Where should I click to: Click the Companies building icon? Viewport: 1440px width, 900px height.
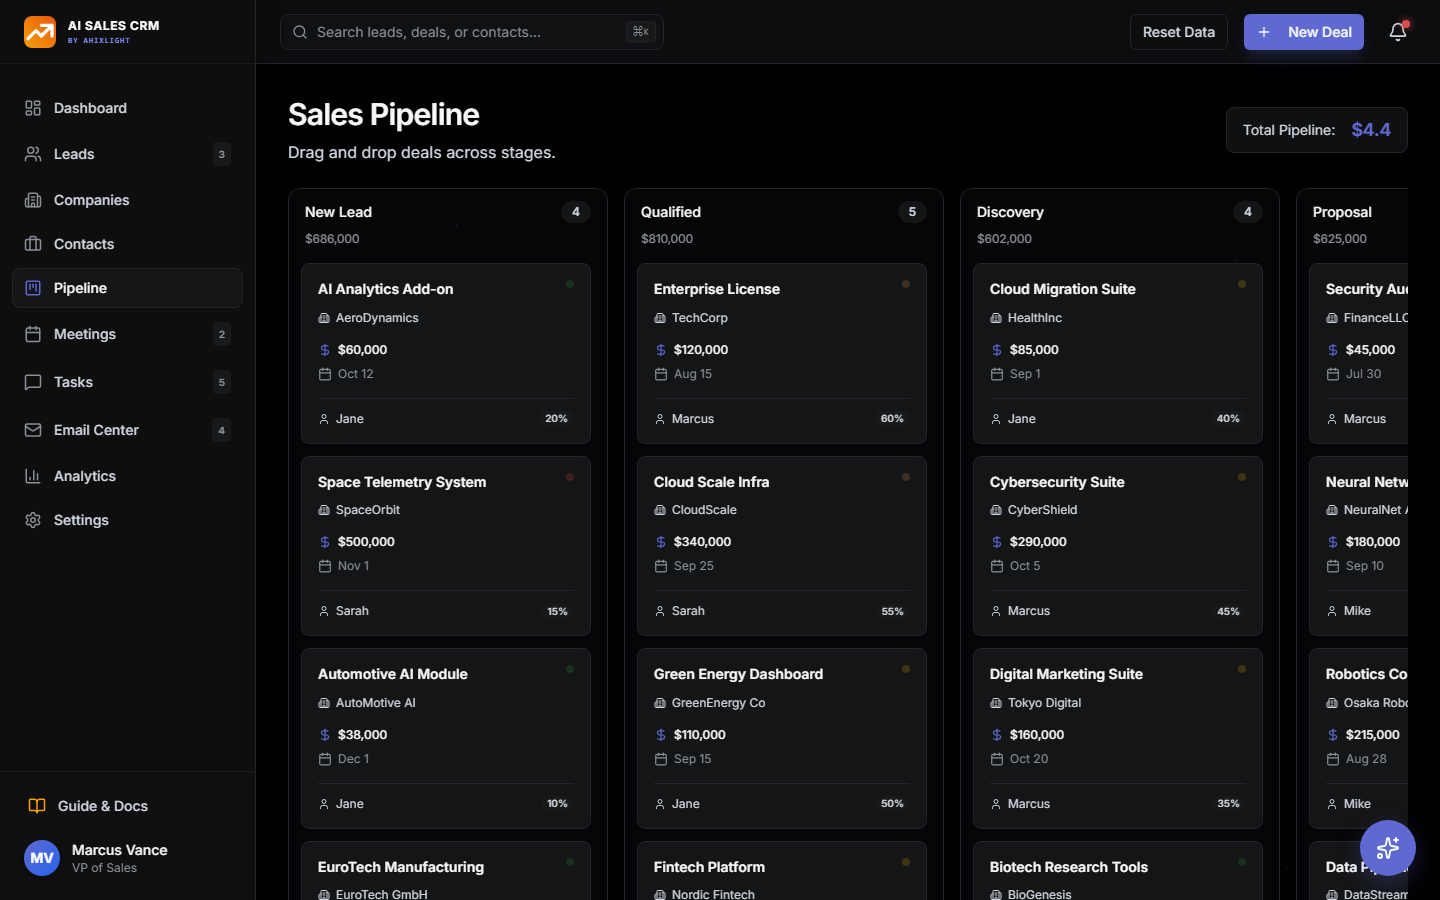click(x=33, y=200)
